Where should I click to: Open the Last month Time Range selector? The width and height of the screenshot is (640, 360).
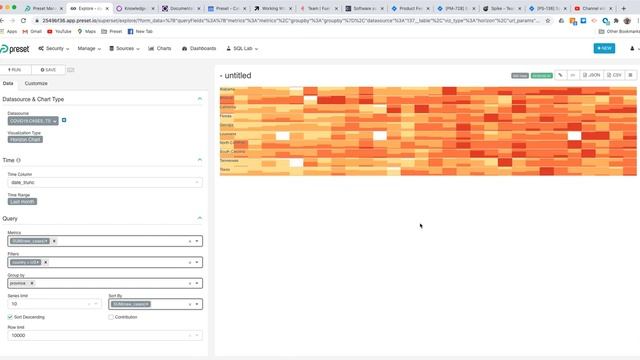[x=22, y=202]
